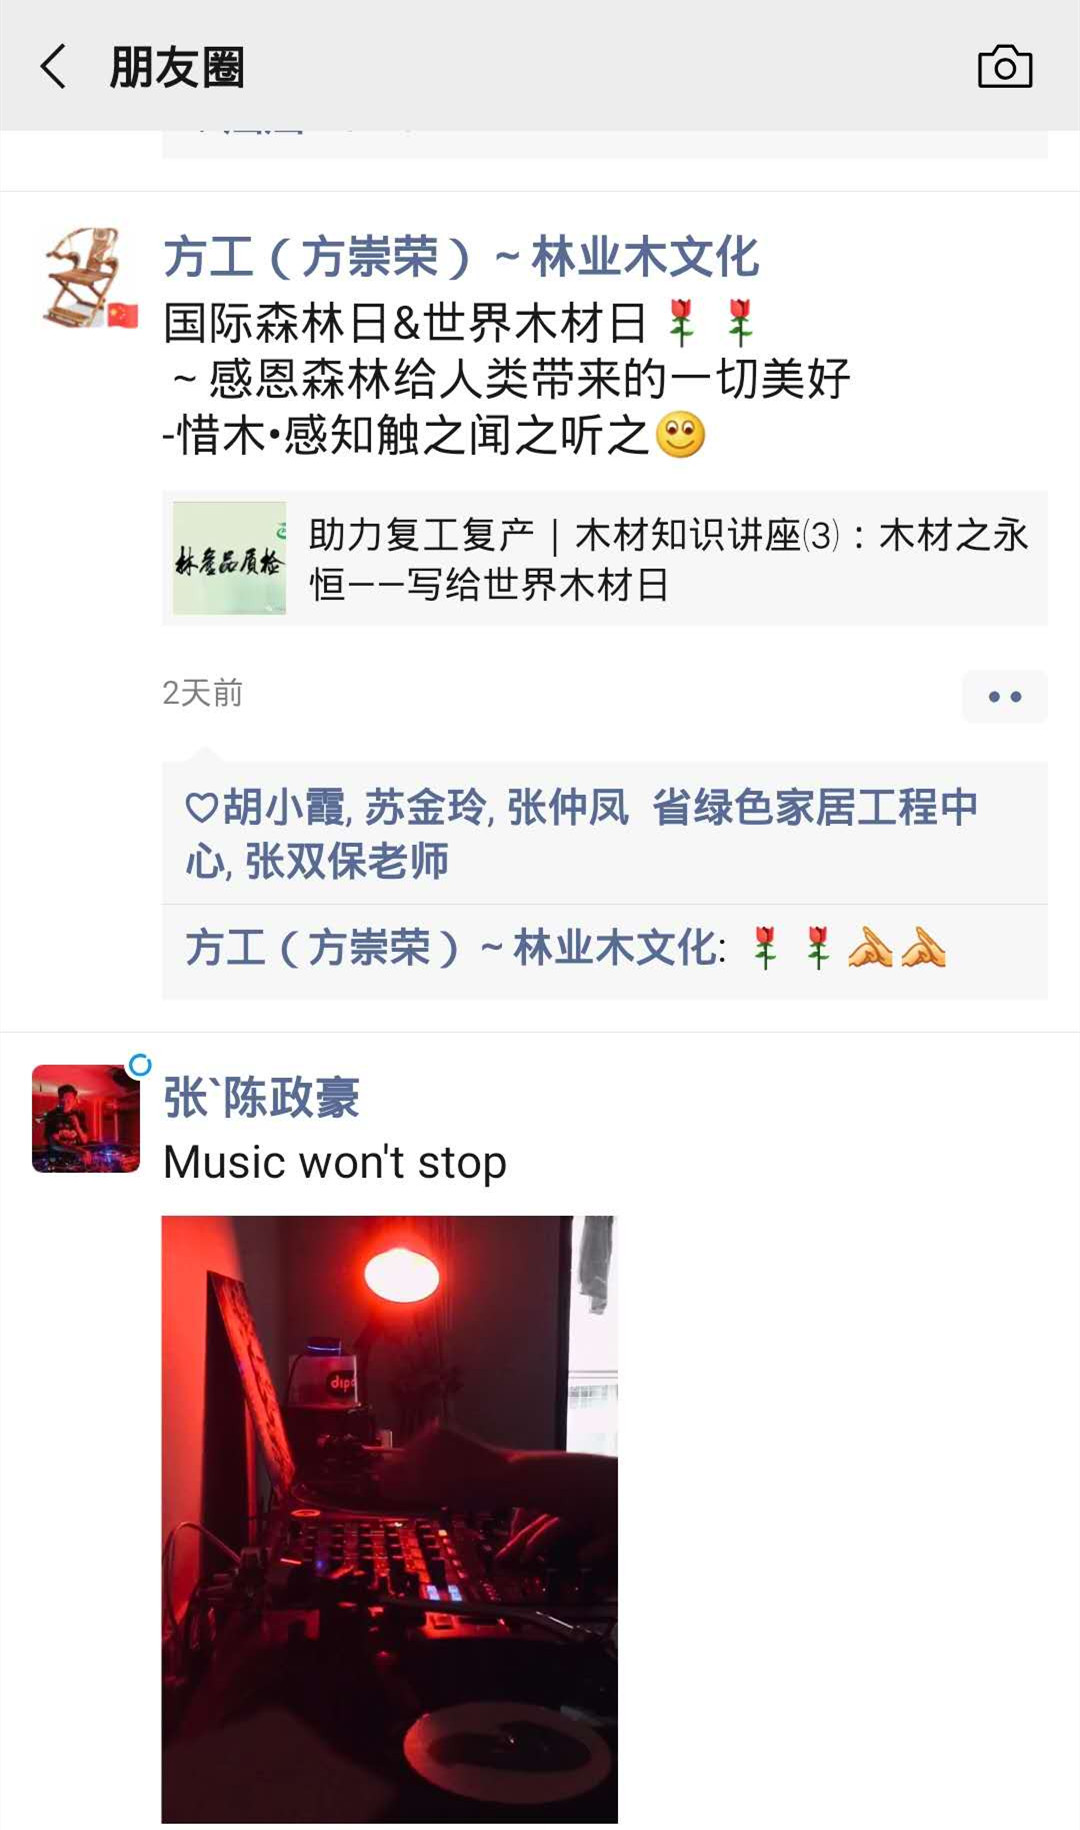Tap the 朋友圈 title in the header
The width and height of the screenshot is (1080, 1830).
point(177,67)
